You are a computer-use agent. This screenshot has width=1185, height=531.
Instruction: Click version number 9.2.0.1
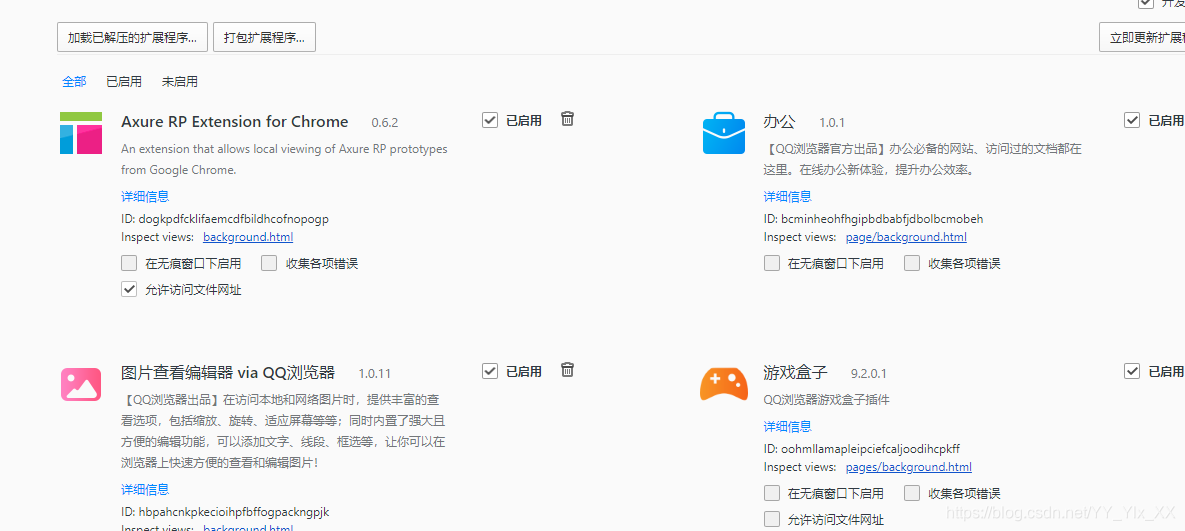pos(868,373)
